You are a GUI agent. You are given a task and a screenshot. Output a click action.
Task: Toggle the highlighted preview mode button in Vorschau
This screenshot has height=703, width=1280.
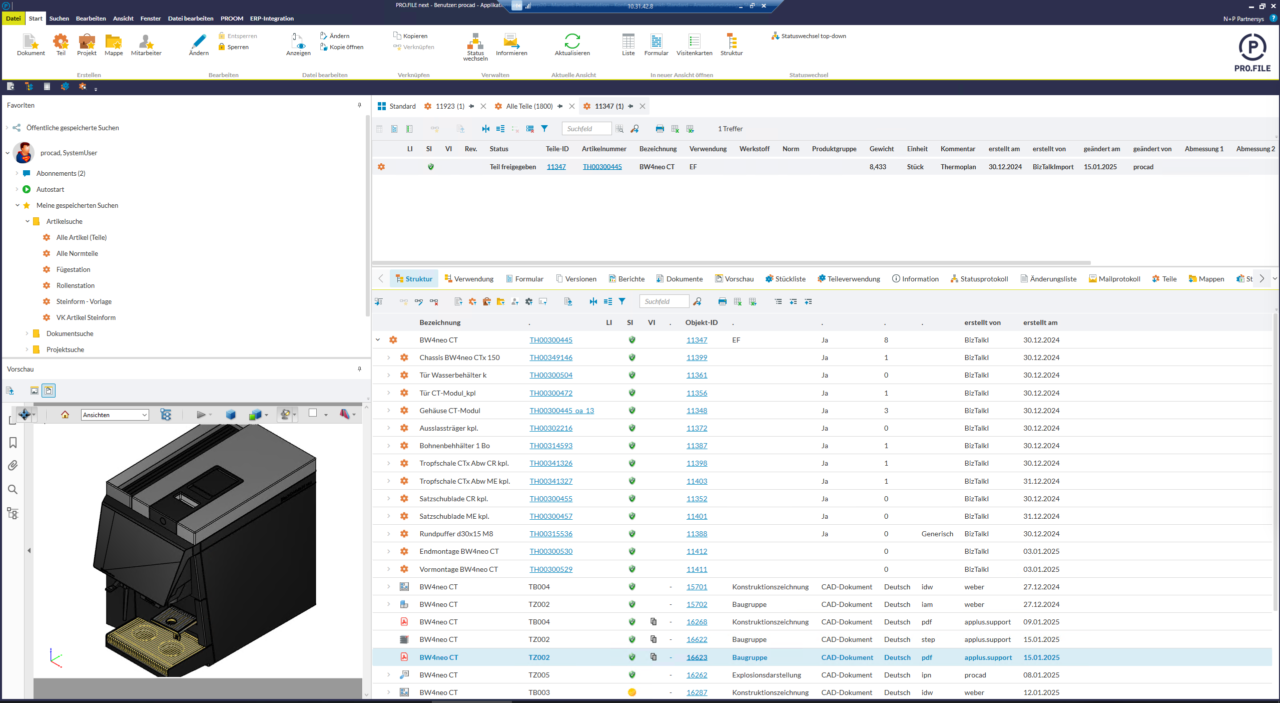point(48,391)
